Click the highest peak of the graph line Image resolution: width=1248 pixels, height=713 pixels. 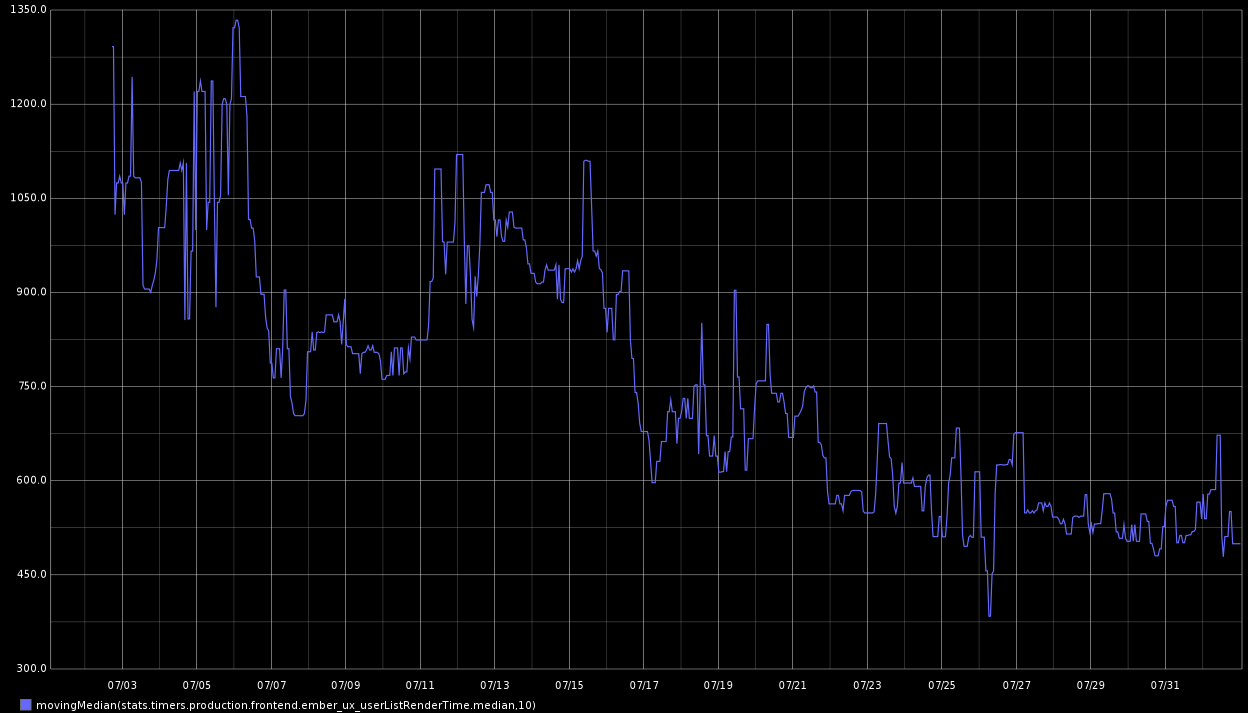(236, 21)
